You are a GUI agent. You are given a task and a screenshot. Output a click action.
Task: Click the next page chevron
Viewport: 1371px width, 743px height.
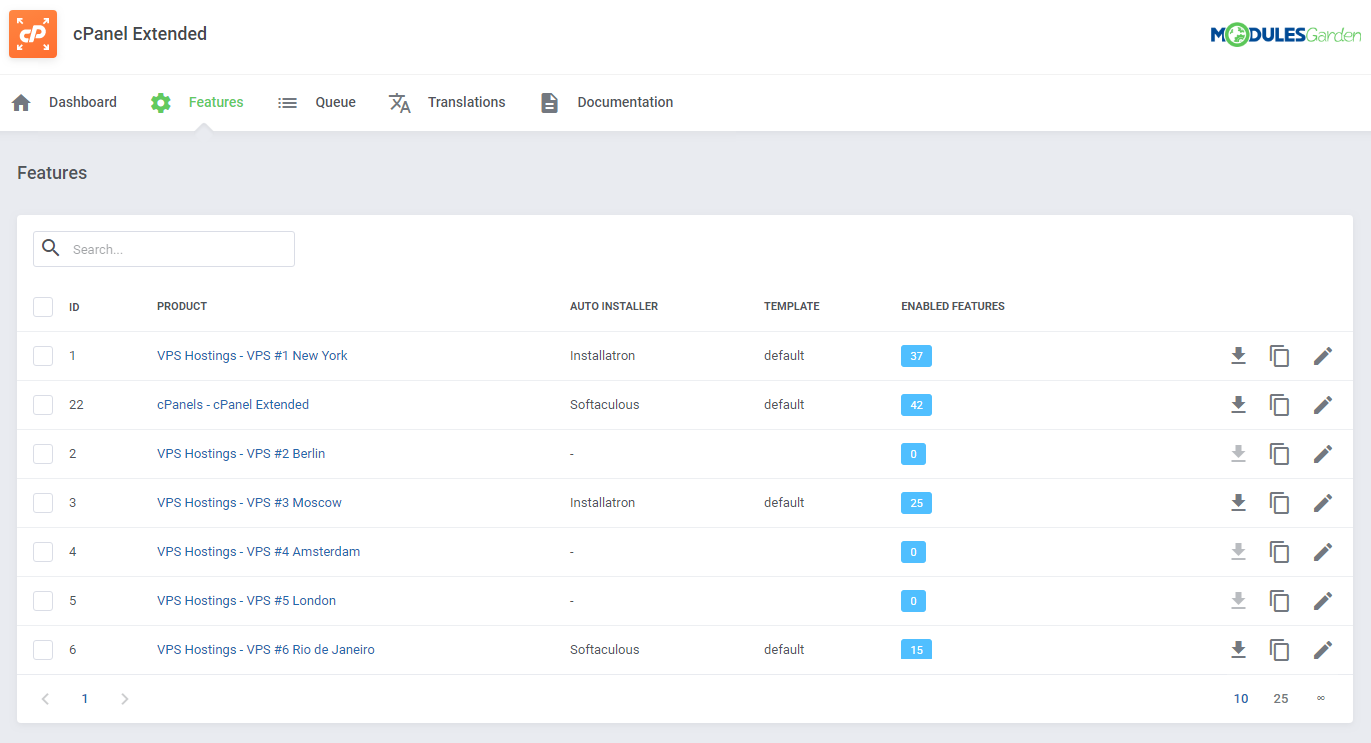(124, 698)
